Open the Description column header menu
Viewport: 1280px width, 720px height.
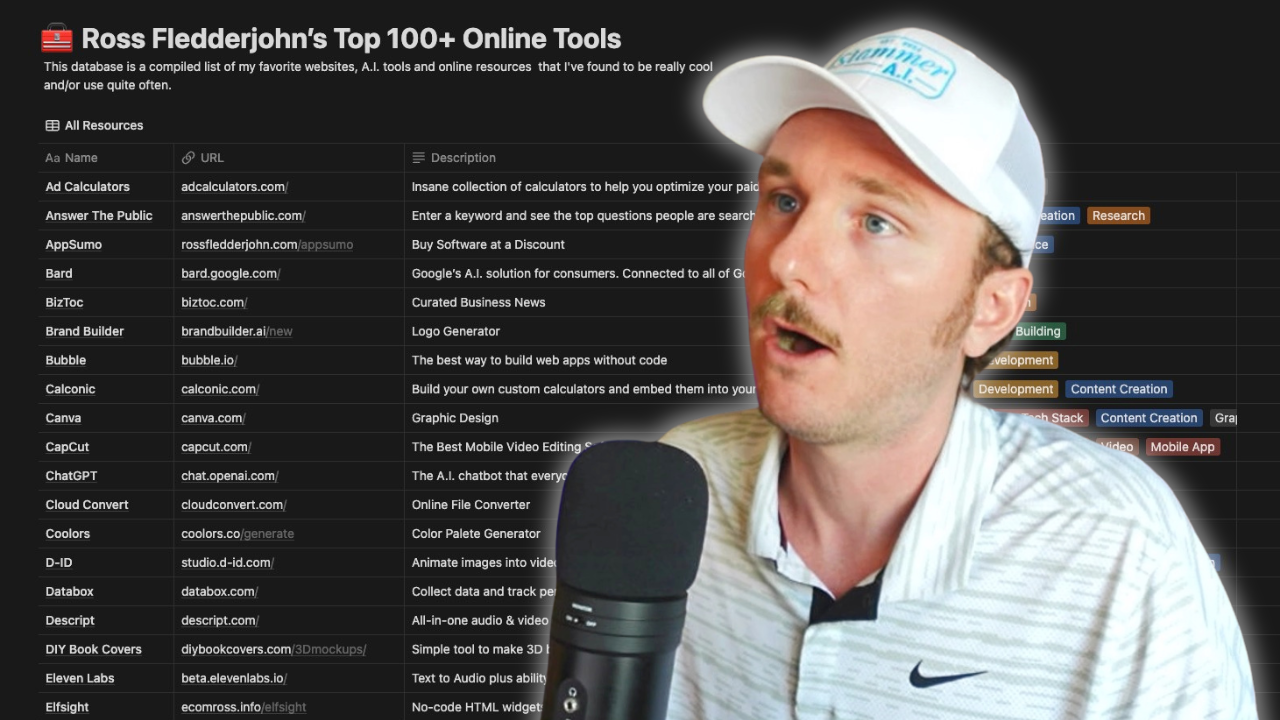463,157
